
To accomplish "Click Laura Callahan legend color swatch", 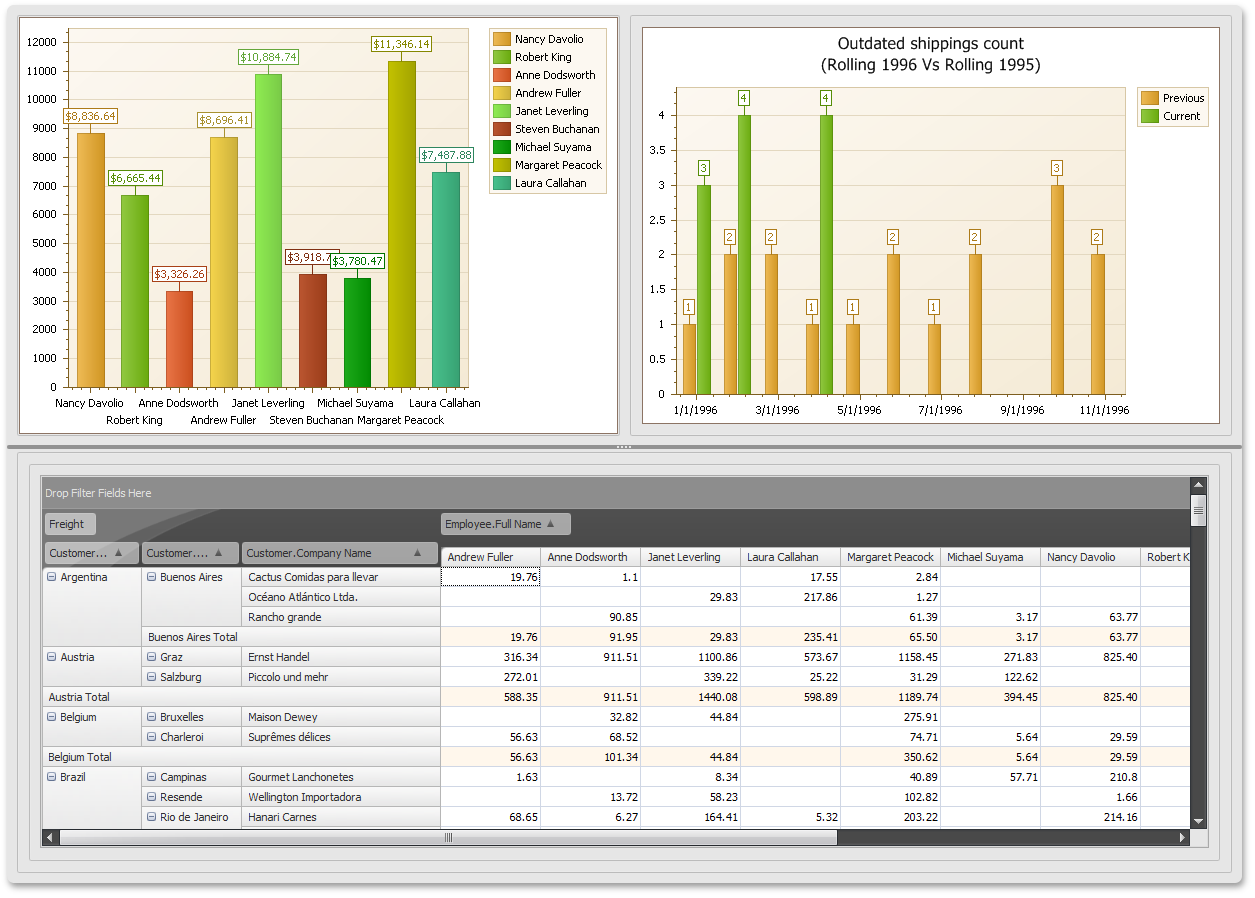I will click(x=502, y=183).
